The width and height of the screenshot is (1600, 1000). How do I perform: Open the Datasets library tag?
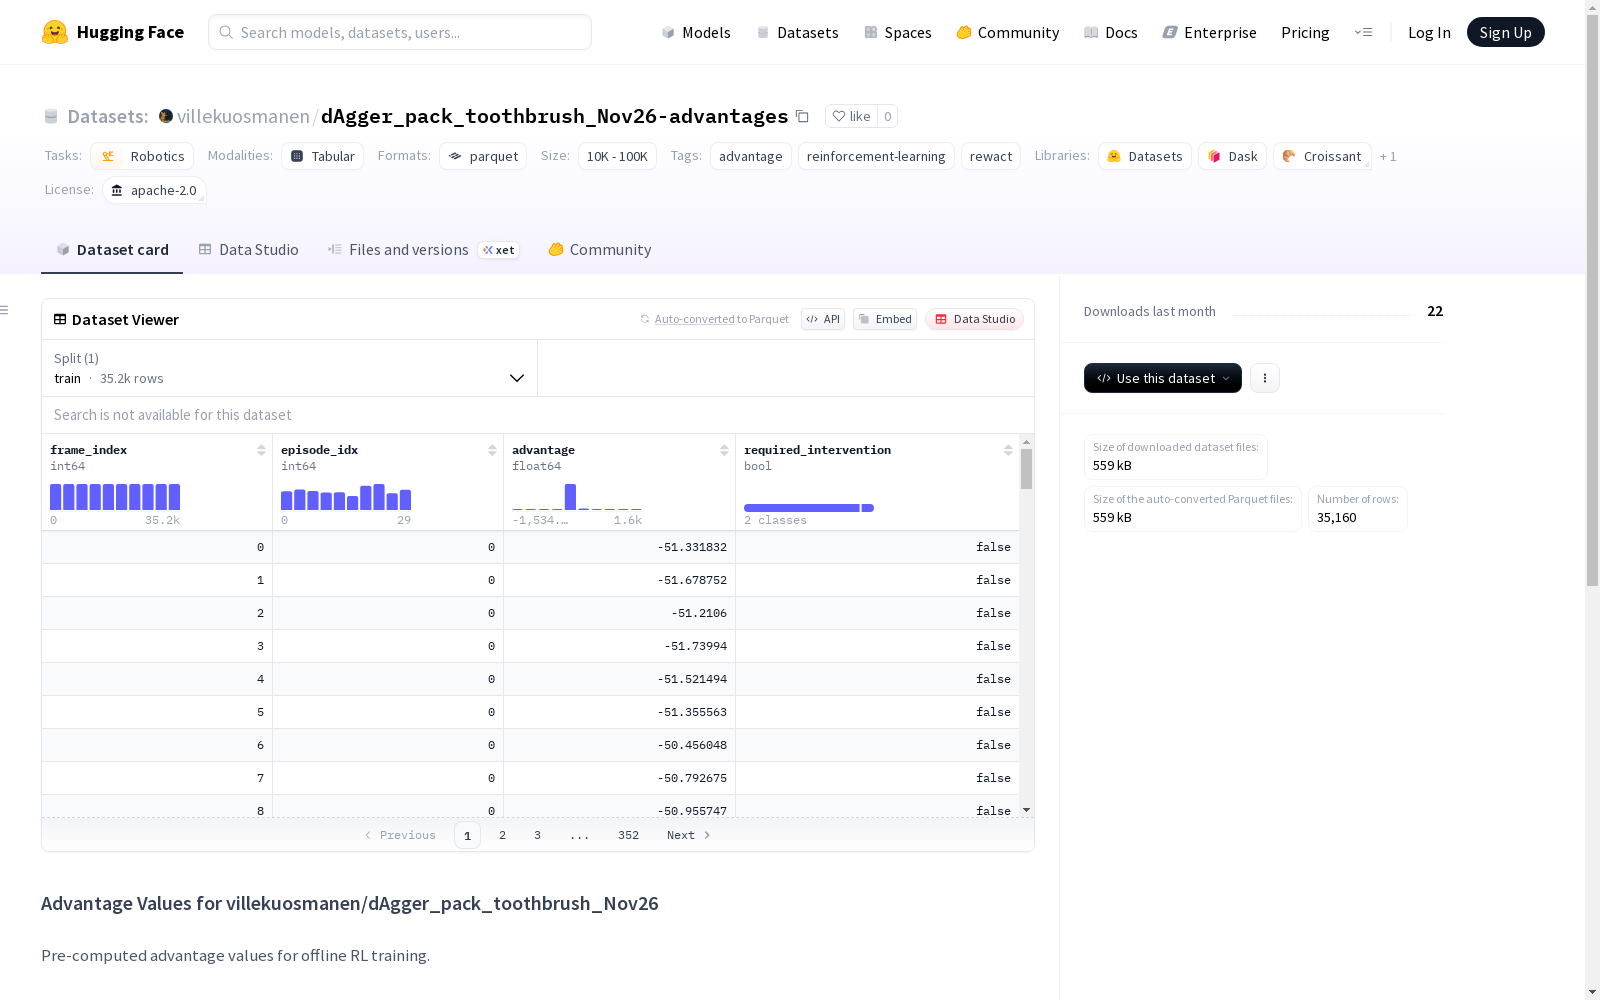pyautogui.click(x=1145, y=156)
